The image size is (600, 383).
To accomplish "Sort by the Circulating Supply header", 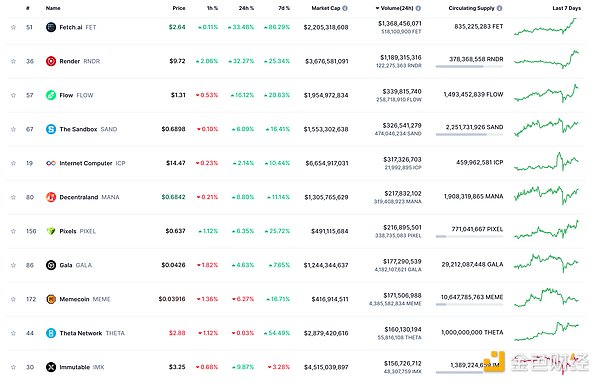I will point(471,8).
